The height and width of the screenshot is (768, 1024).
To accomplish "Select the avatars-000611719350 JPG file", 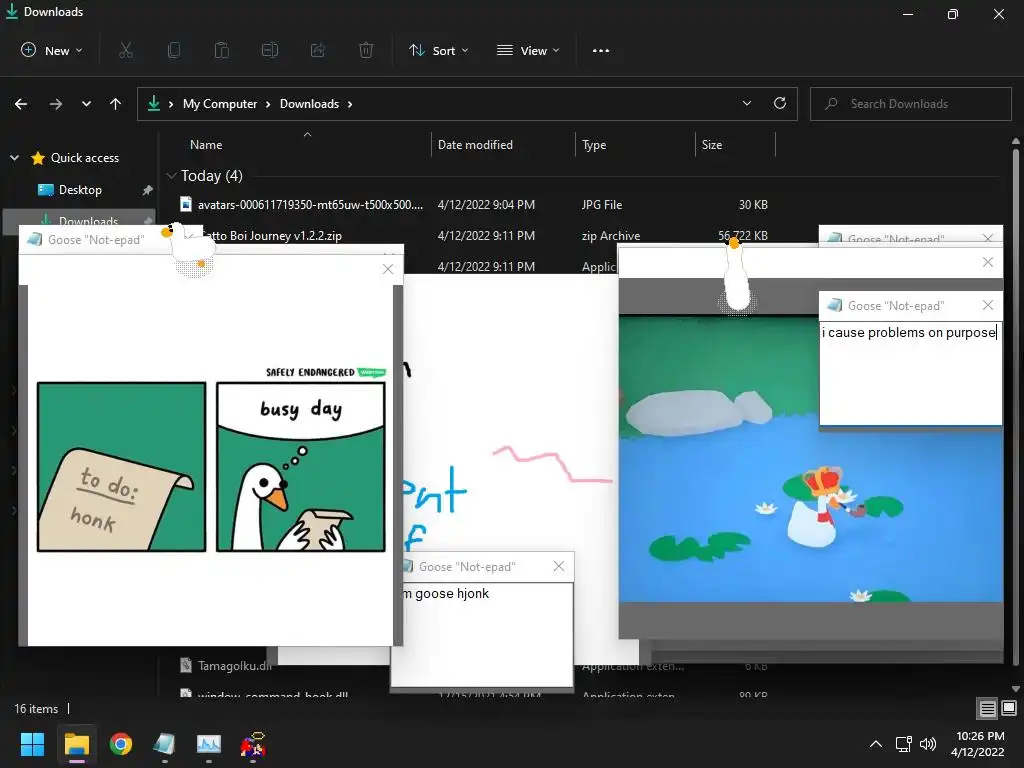I will pos(310,204).
